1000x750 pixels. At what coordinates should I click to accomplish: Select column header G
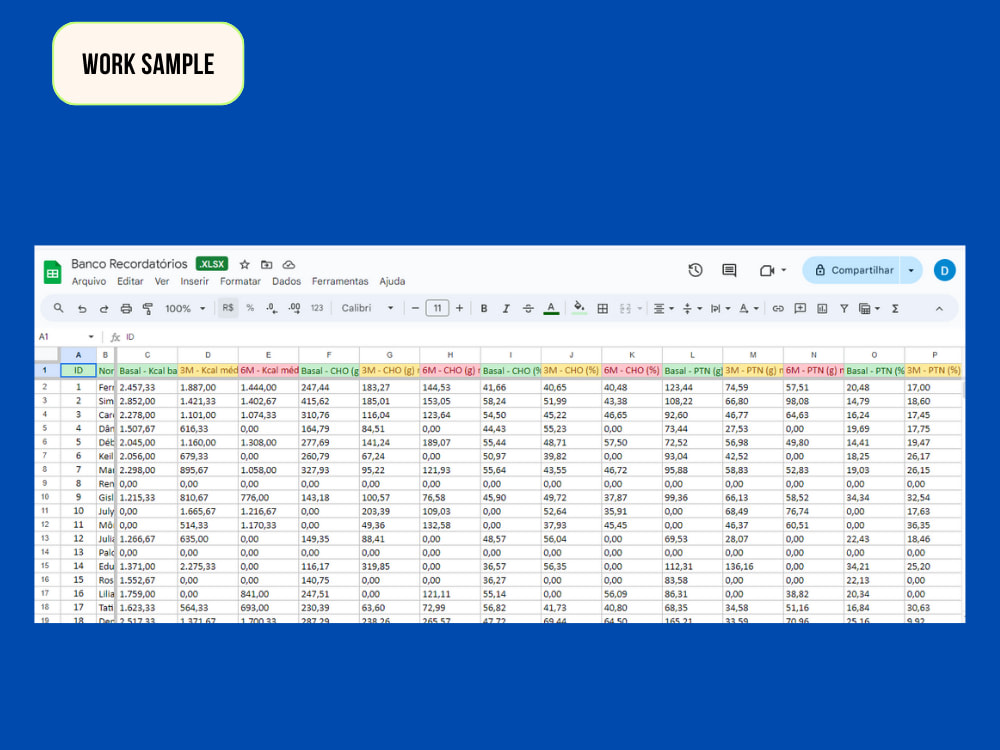tap(389, 355)
